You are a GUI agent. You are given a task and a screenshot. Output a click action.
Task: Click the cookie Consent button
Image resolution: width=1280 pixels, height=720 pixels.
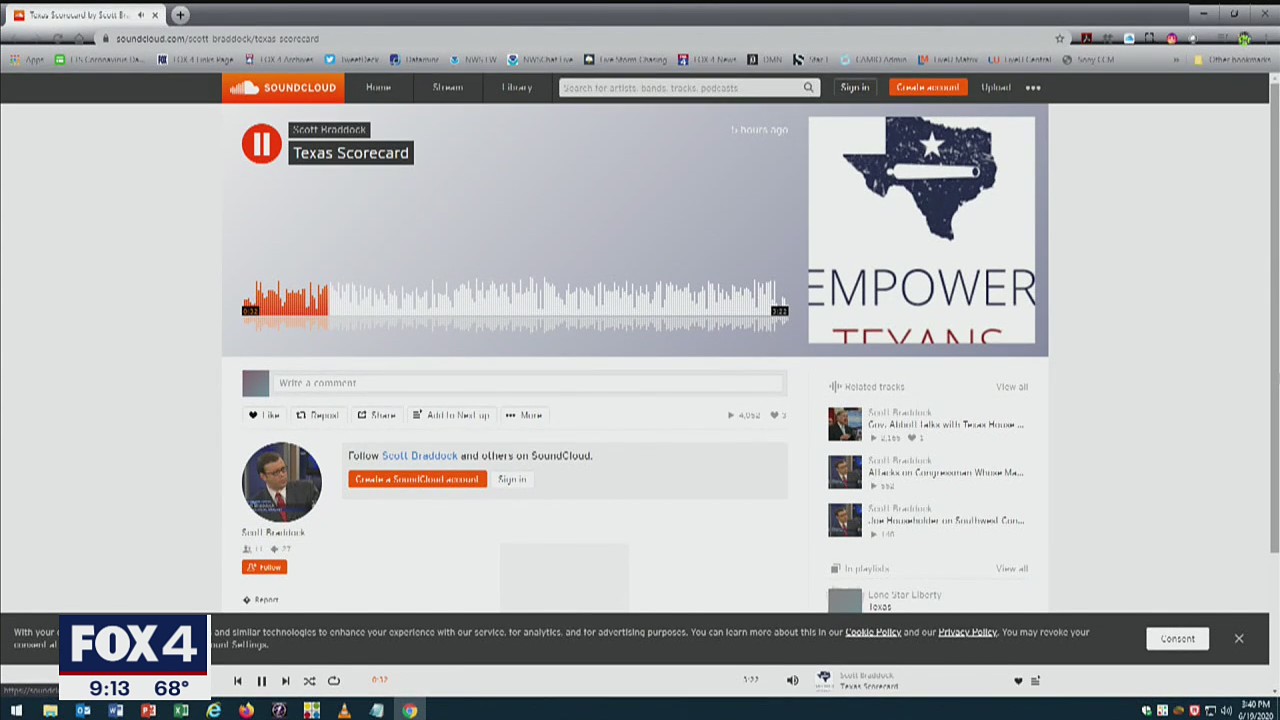1177,639
